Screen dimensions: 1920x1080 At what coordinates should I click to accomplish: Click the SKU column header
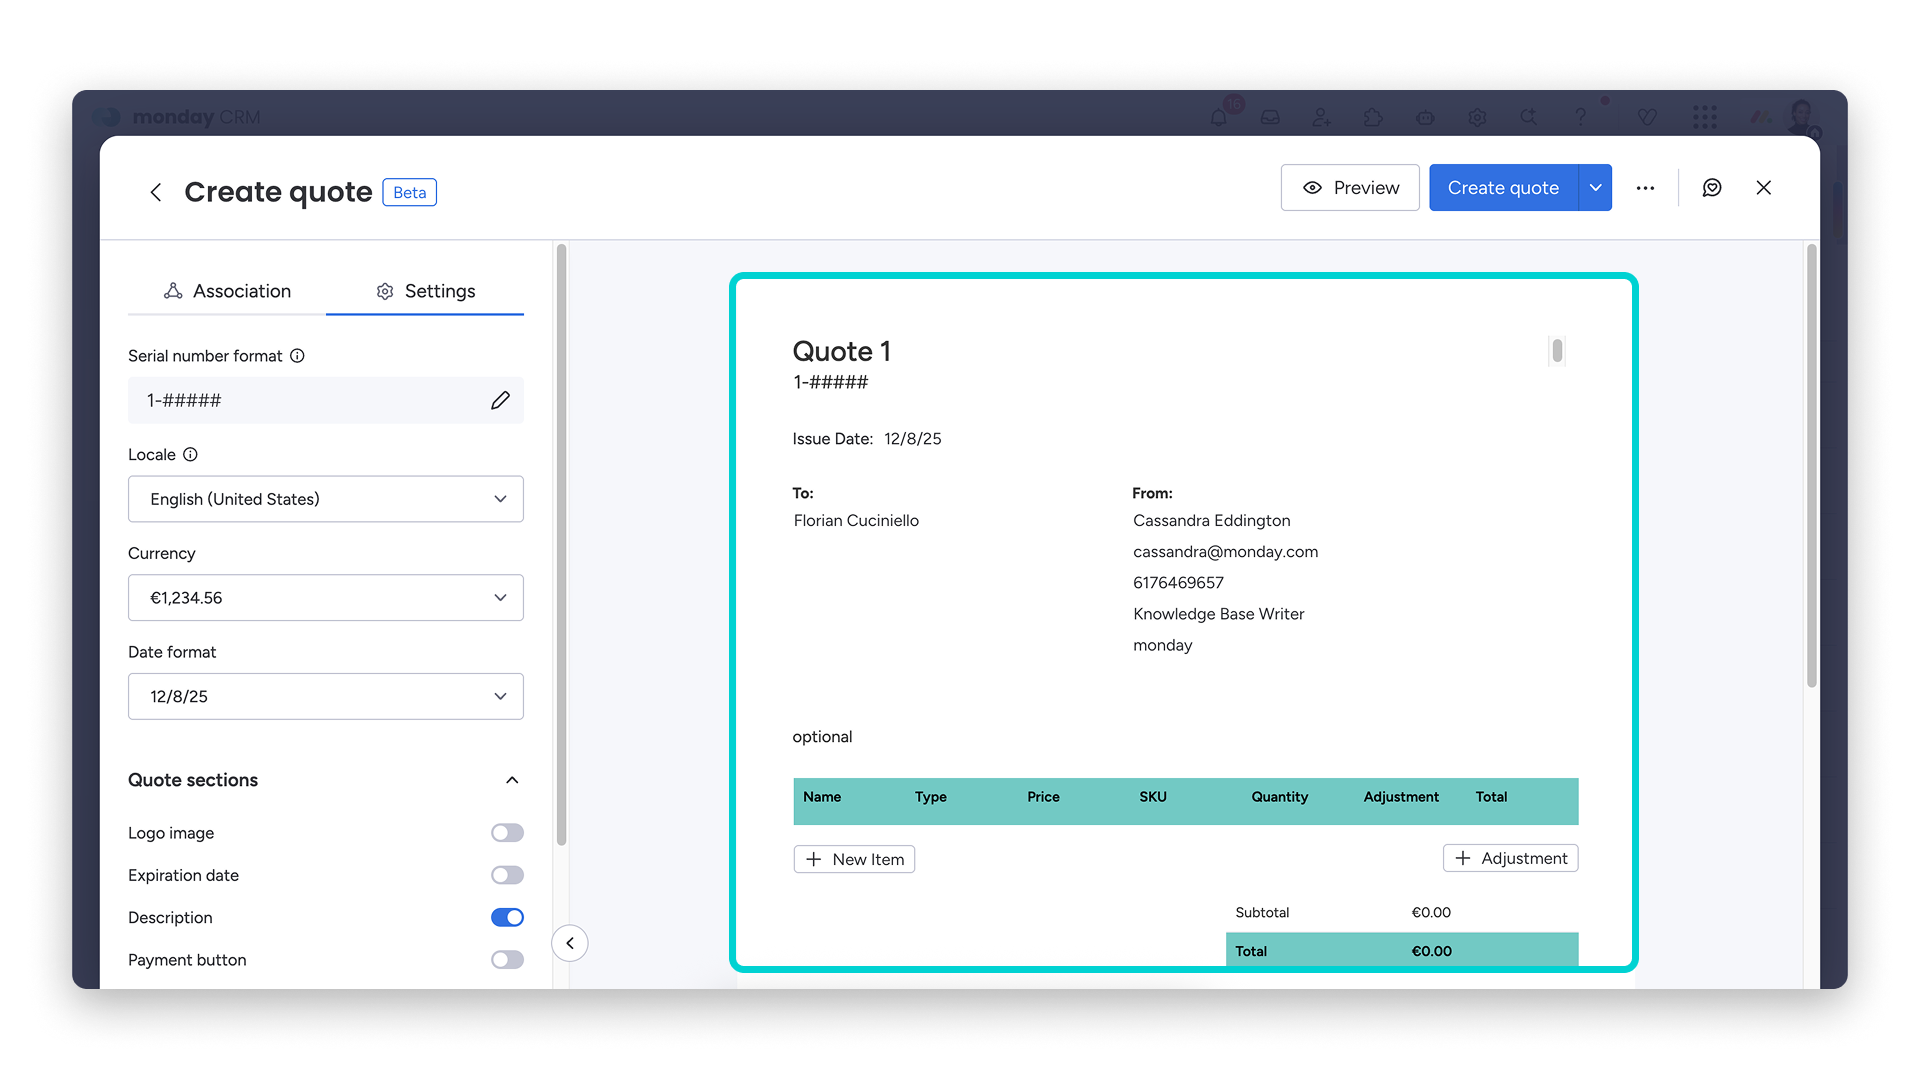point(1152,797)
